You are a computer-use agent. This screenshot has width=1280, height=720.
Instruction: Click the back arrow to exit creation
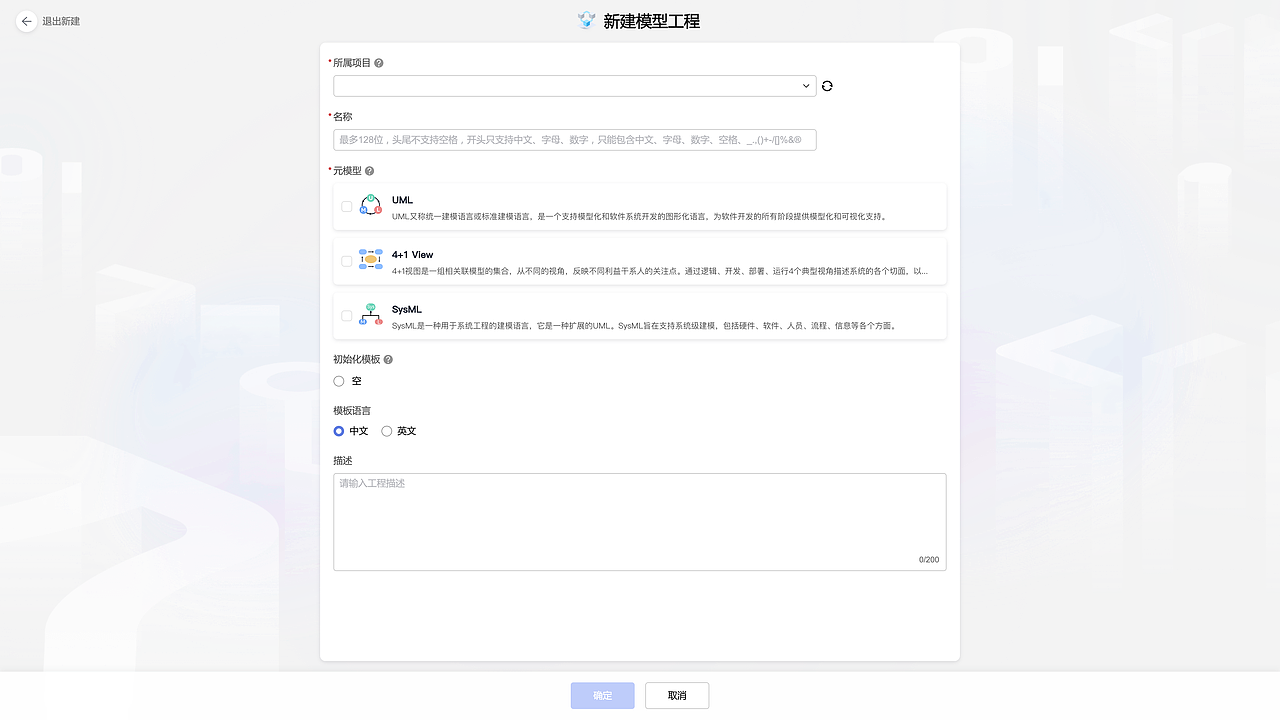click(25, 21)
